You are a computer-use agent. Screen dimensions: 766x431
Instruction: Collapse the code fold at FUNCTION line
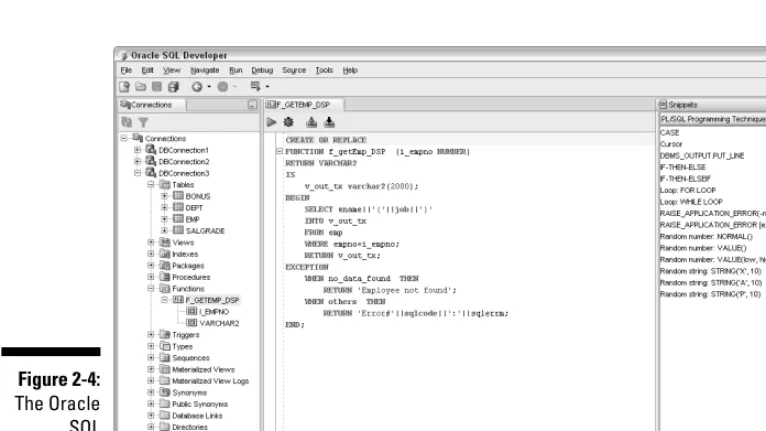[279, 151]
